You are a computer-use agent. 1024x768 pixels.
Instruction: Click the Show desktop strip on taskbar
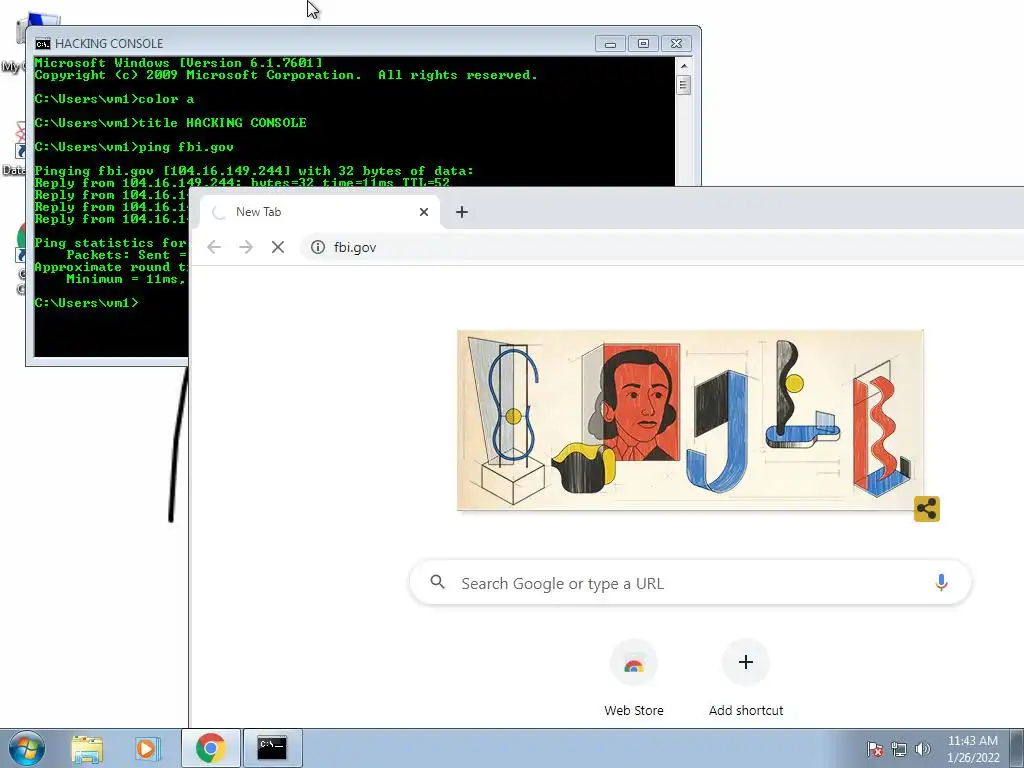point(1017,748)
